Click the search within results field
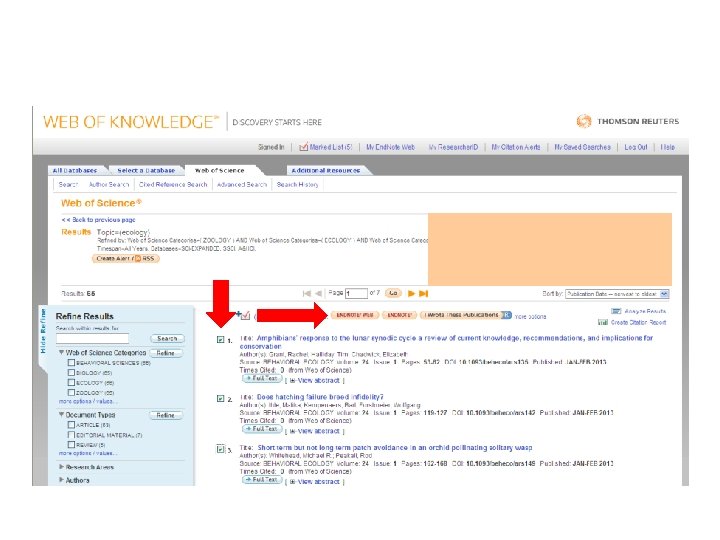 (92, 338)
